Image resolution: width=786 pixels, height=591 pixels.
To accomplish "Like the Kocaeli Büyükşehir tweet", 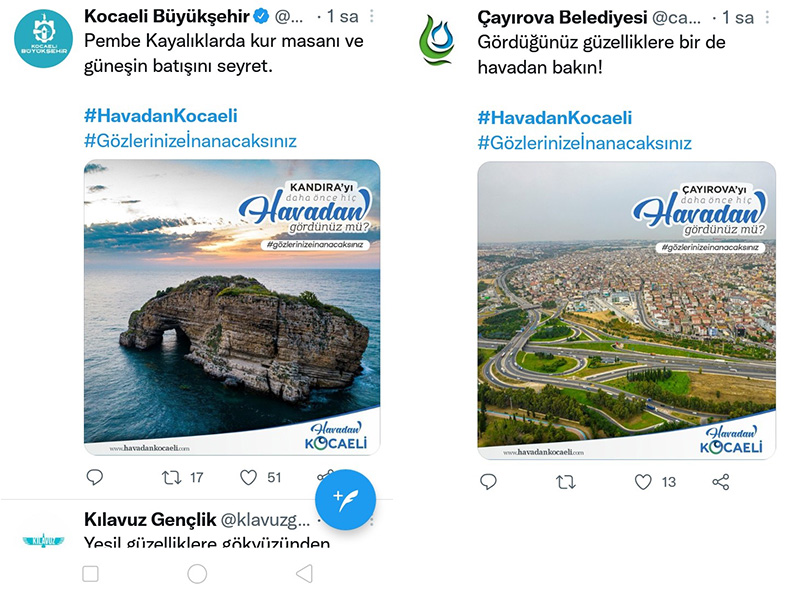I will (x=248, y=477).
